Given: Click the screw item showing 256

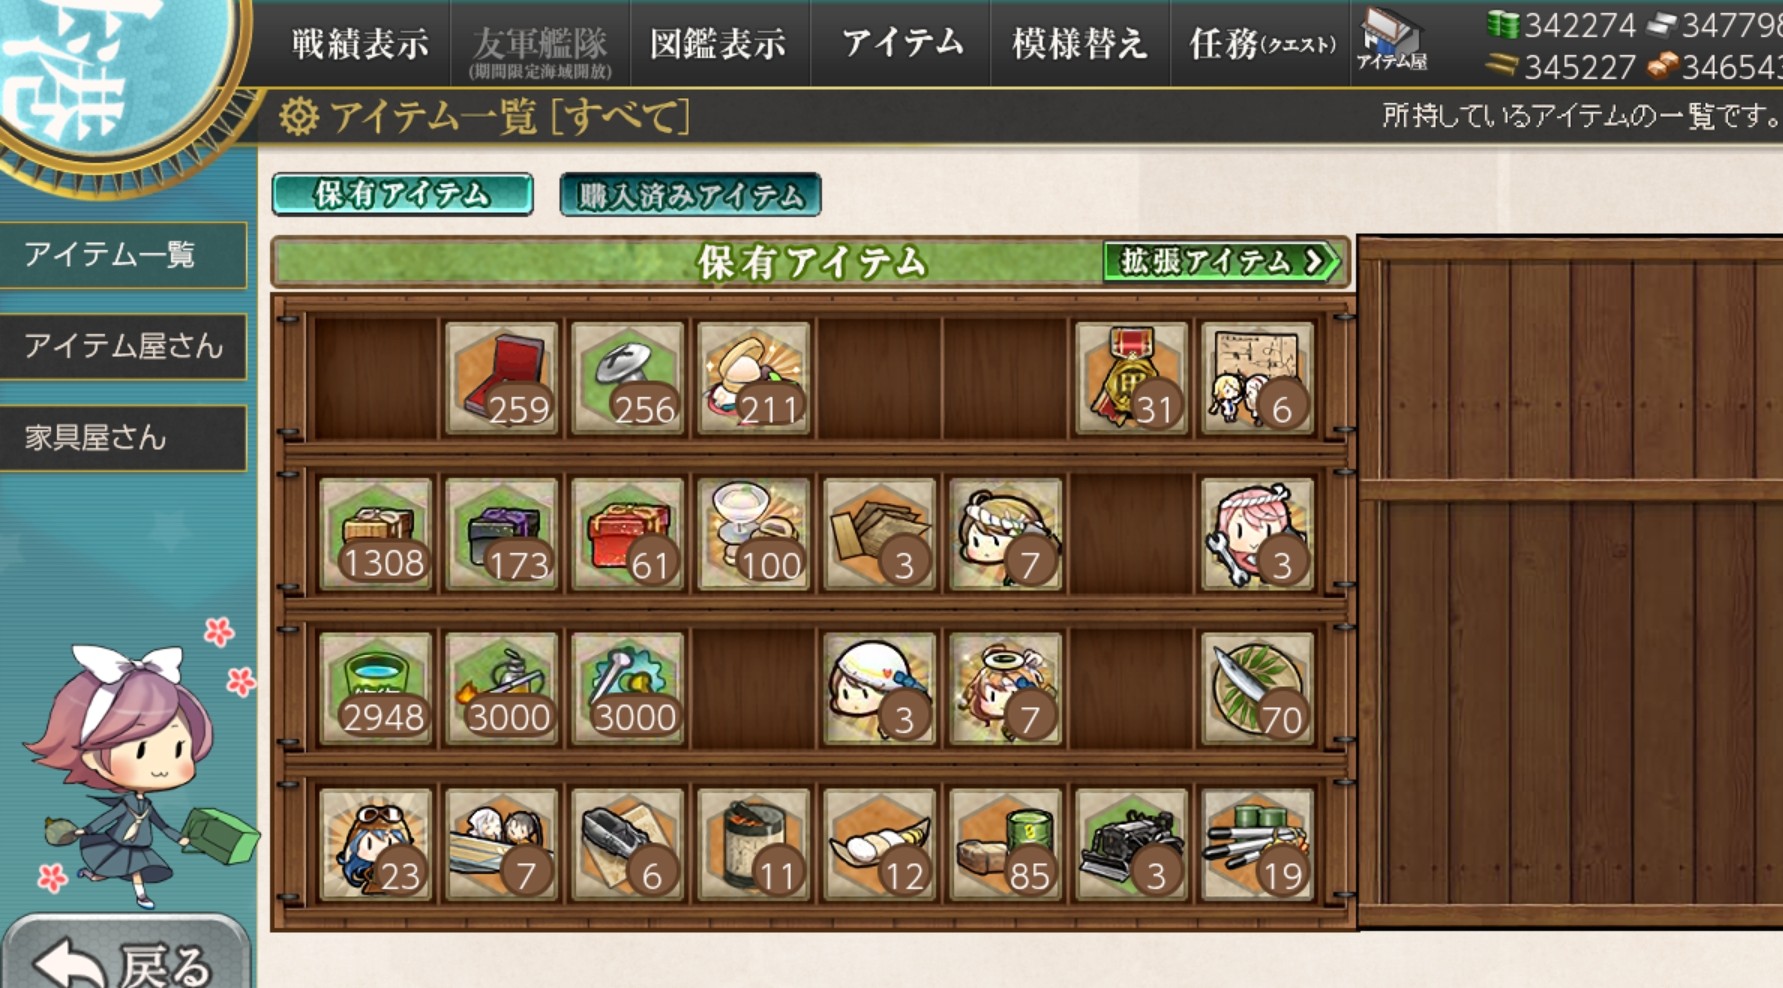Looking at the screenshot, I should click(627, 378).
